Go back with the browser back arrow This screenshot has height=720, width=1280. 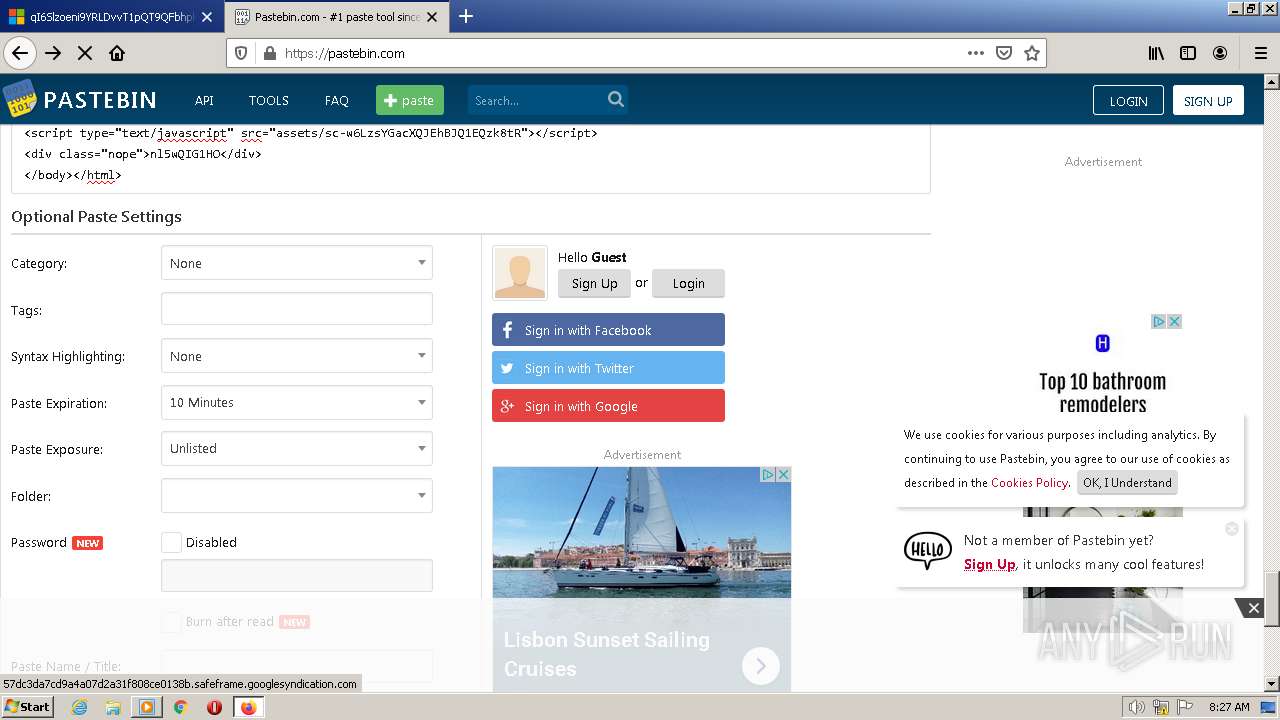point(20,53)
